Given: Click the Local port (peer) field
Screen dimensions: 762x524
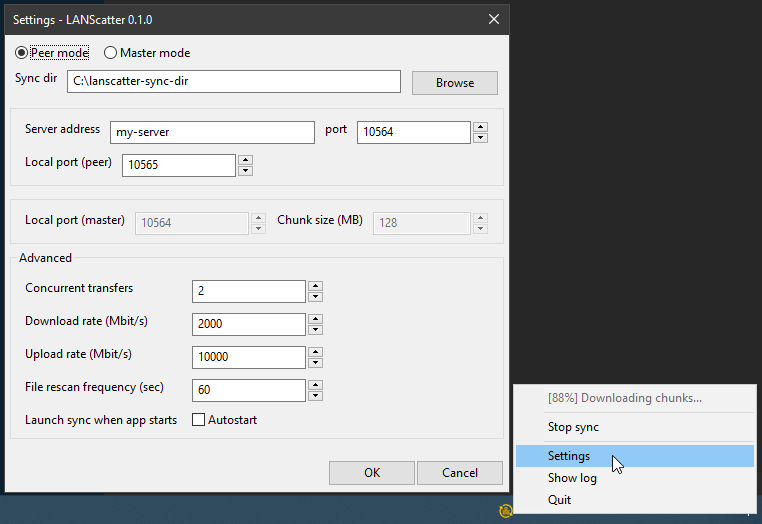Looking at the screenshot, I should click(x=179, y=165).
